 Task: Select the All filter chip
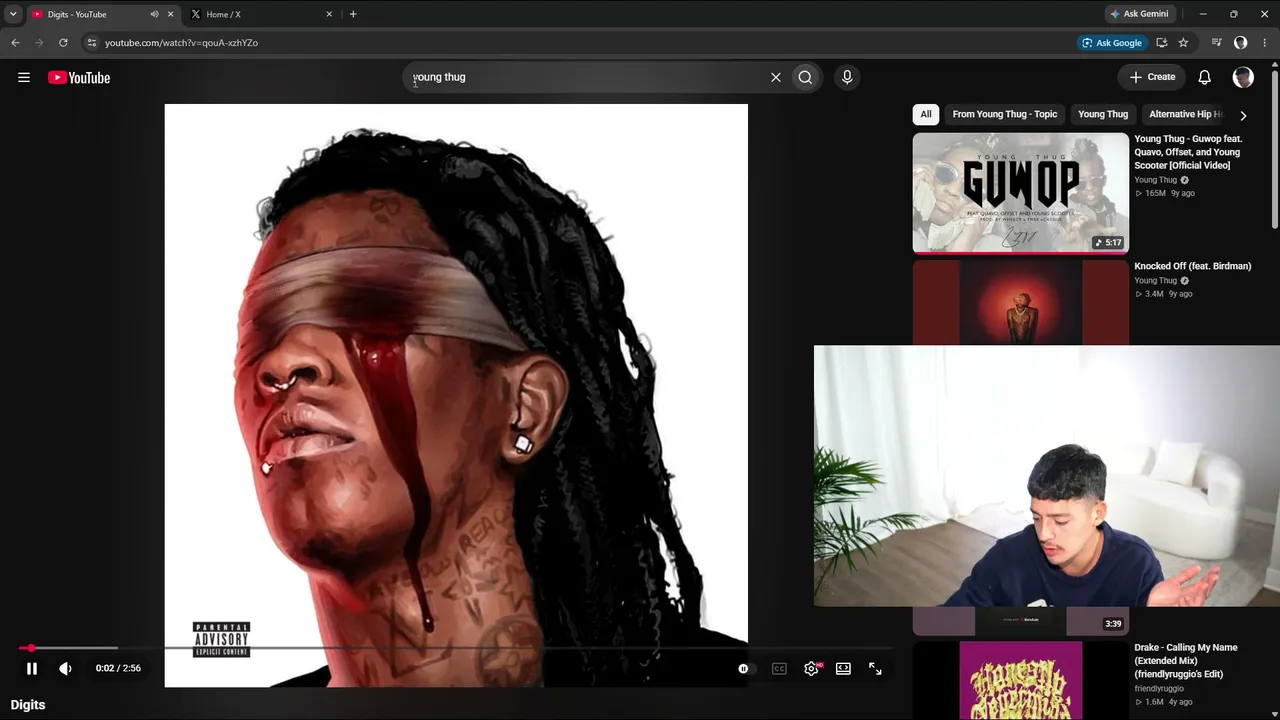[926, 114]
